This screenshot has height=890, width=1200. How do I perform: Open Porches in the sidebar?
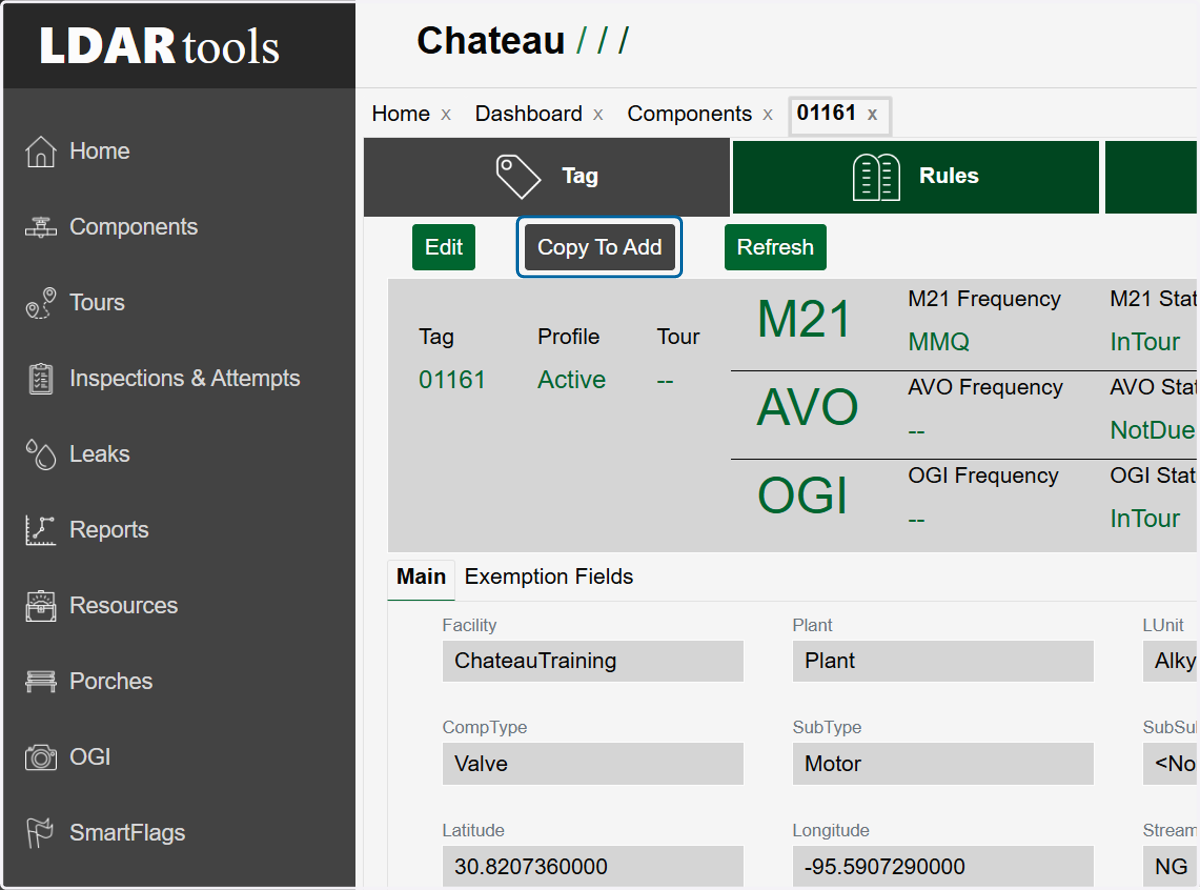[111, 682]
